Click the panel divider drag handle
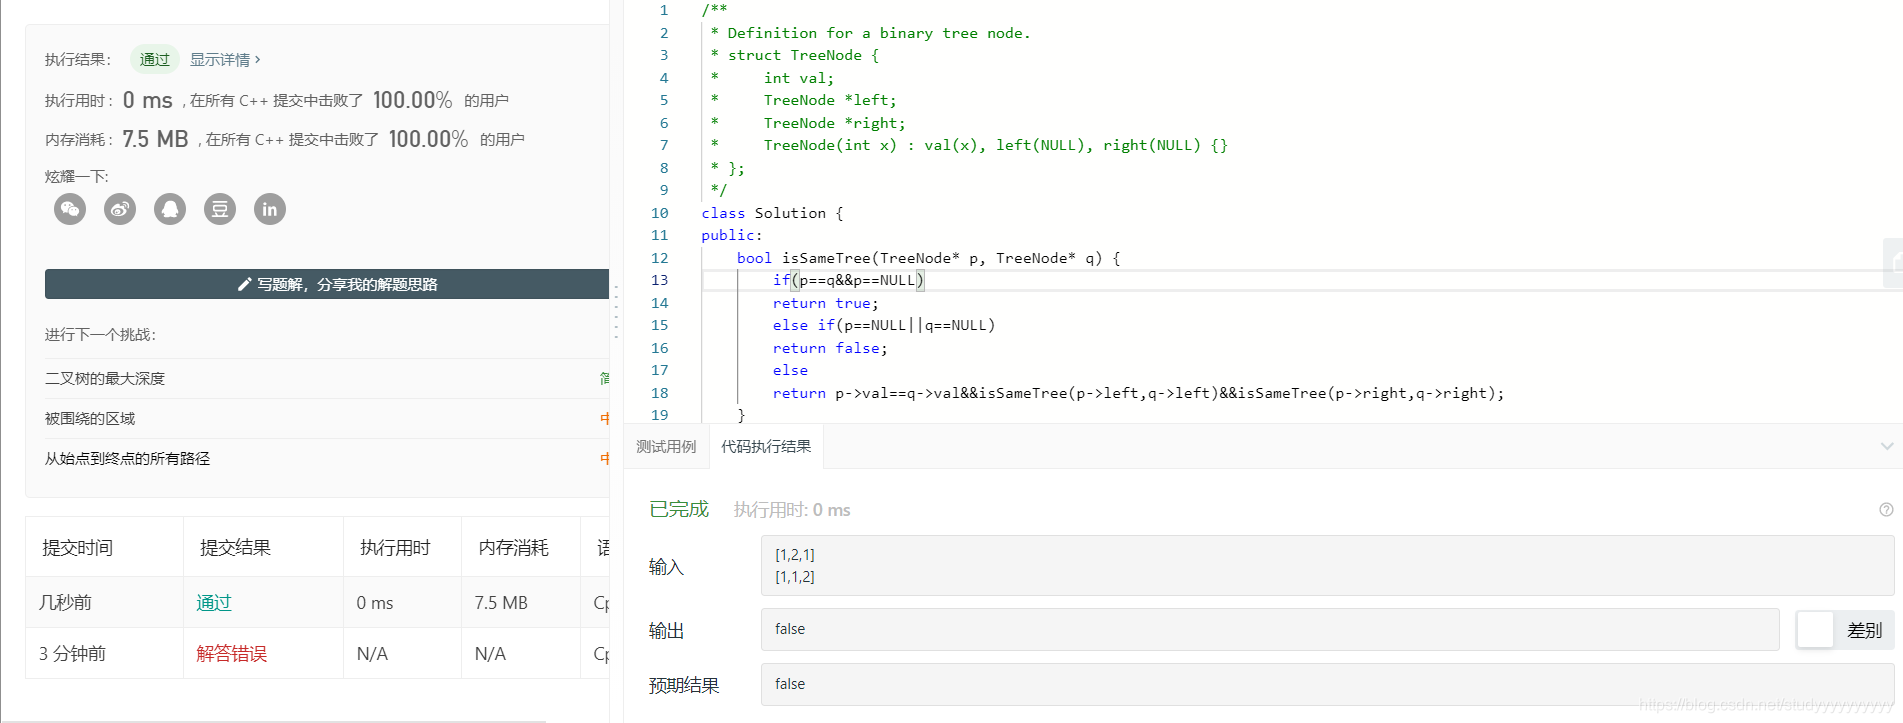 pos(616,312)
